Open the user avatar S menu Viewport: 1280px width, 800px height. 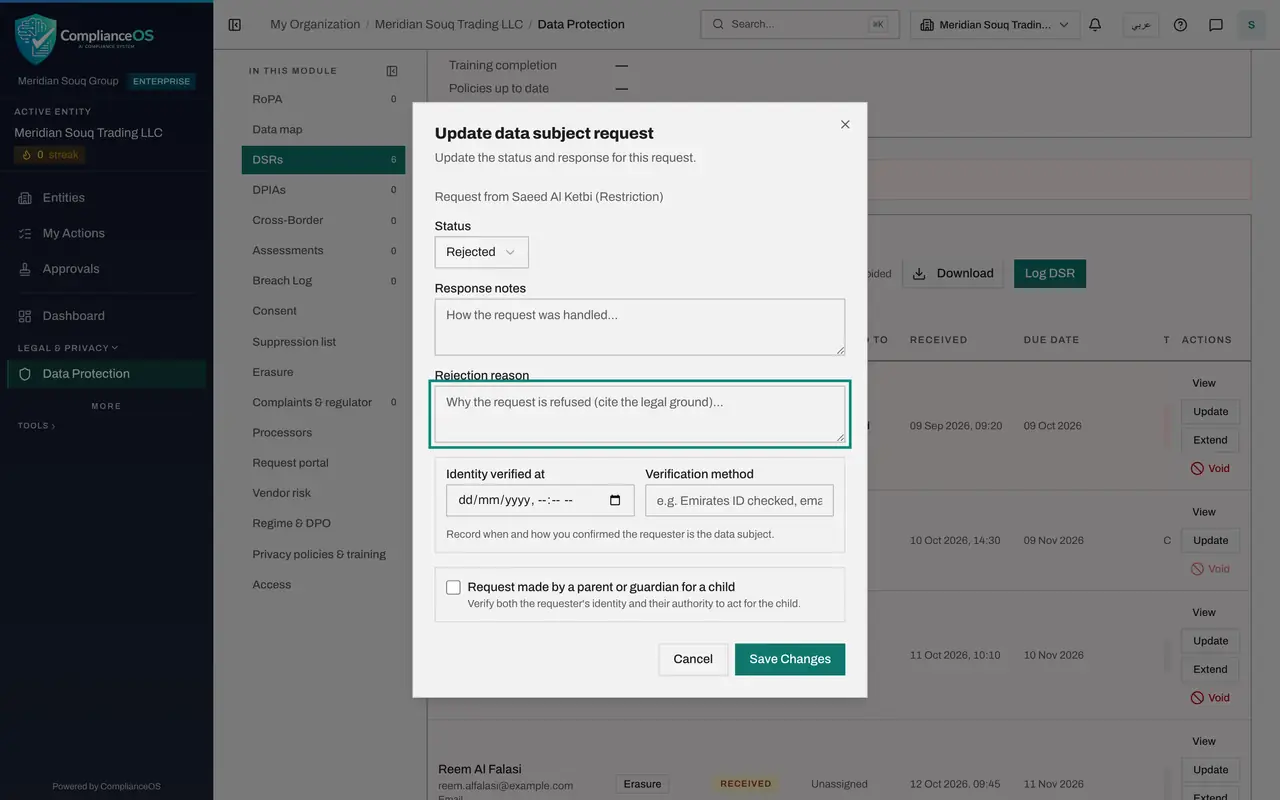pos(1251,25)
